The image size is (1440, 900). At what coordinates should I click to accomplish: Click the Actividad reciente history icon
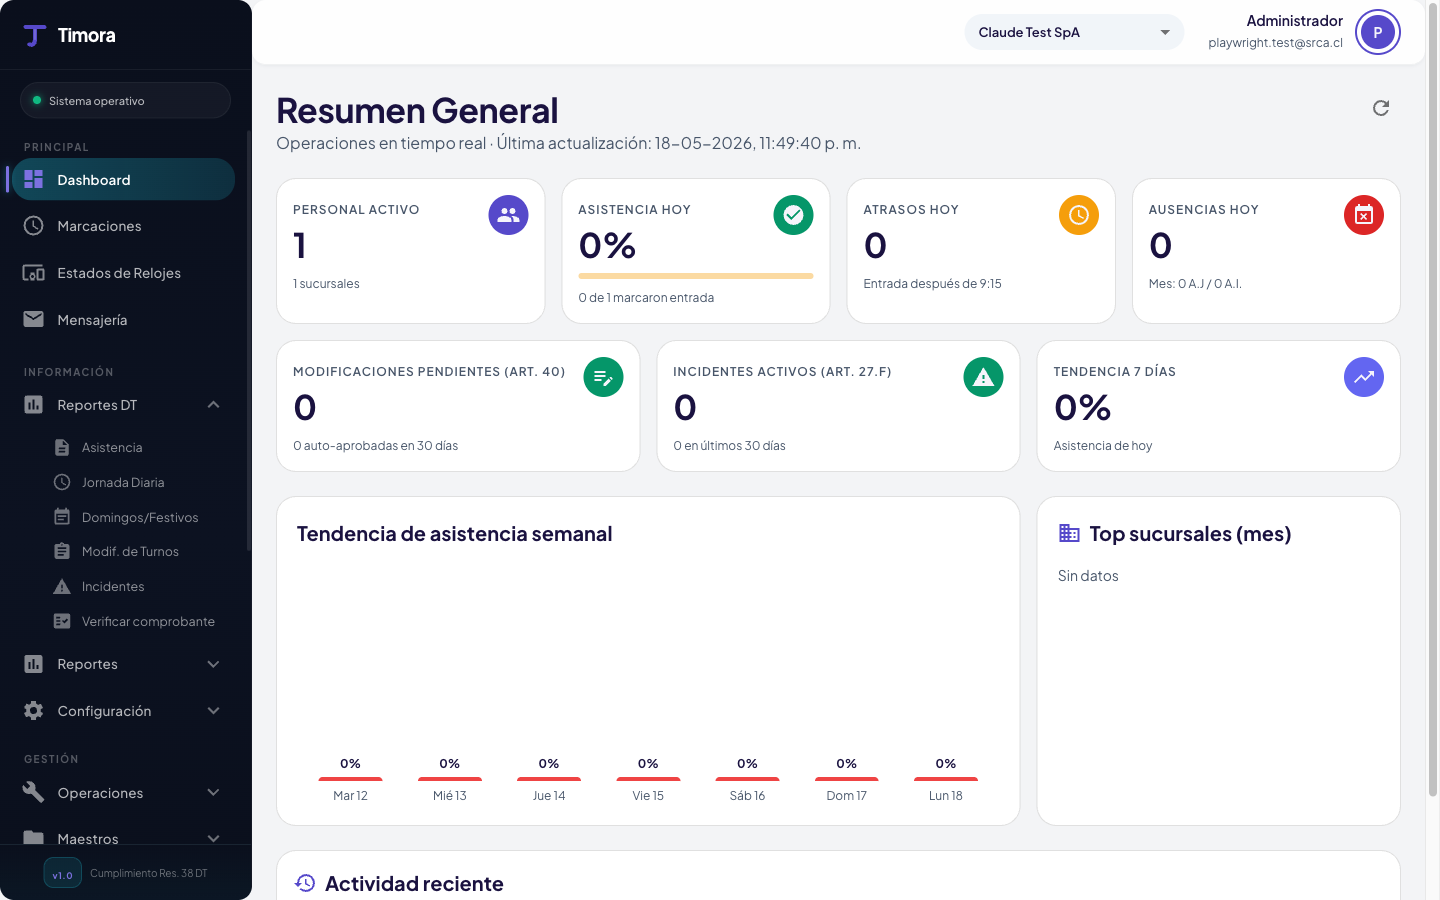click(x=305, y=883)
